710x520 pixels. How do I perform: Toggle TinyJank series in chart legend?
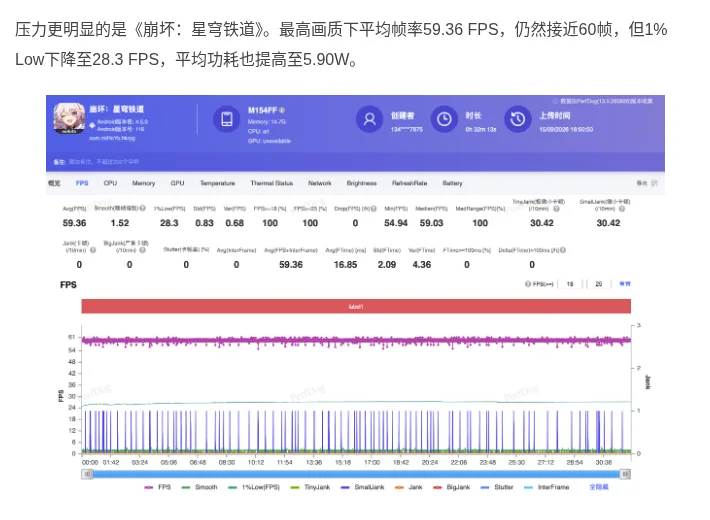tap(310, 487)
